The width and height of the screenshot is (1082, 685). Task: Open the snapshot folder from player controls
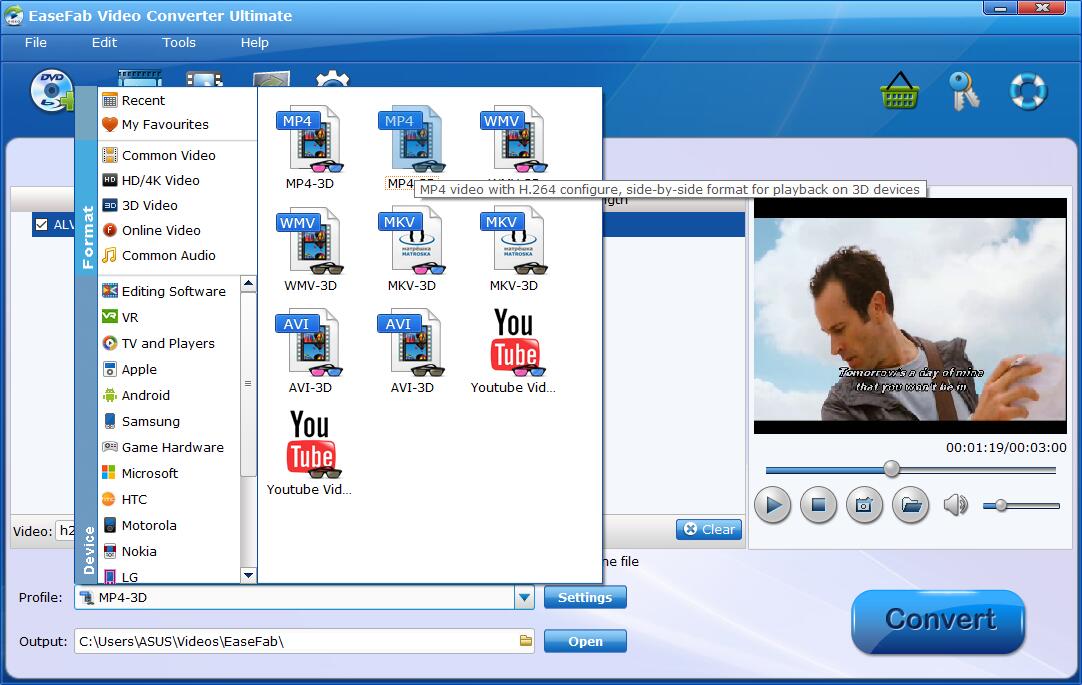tap(911, 506)
